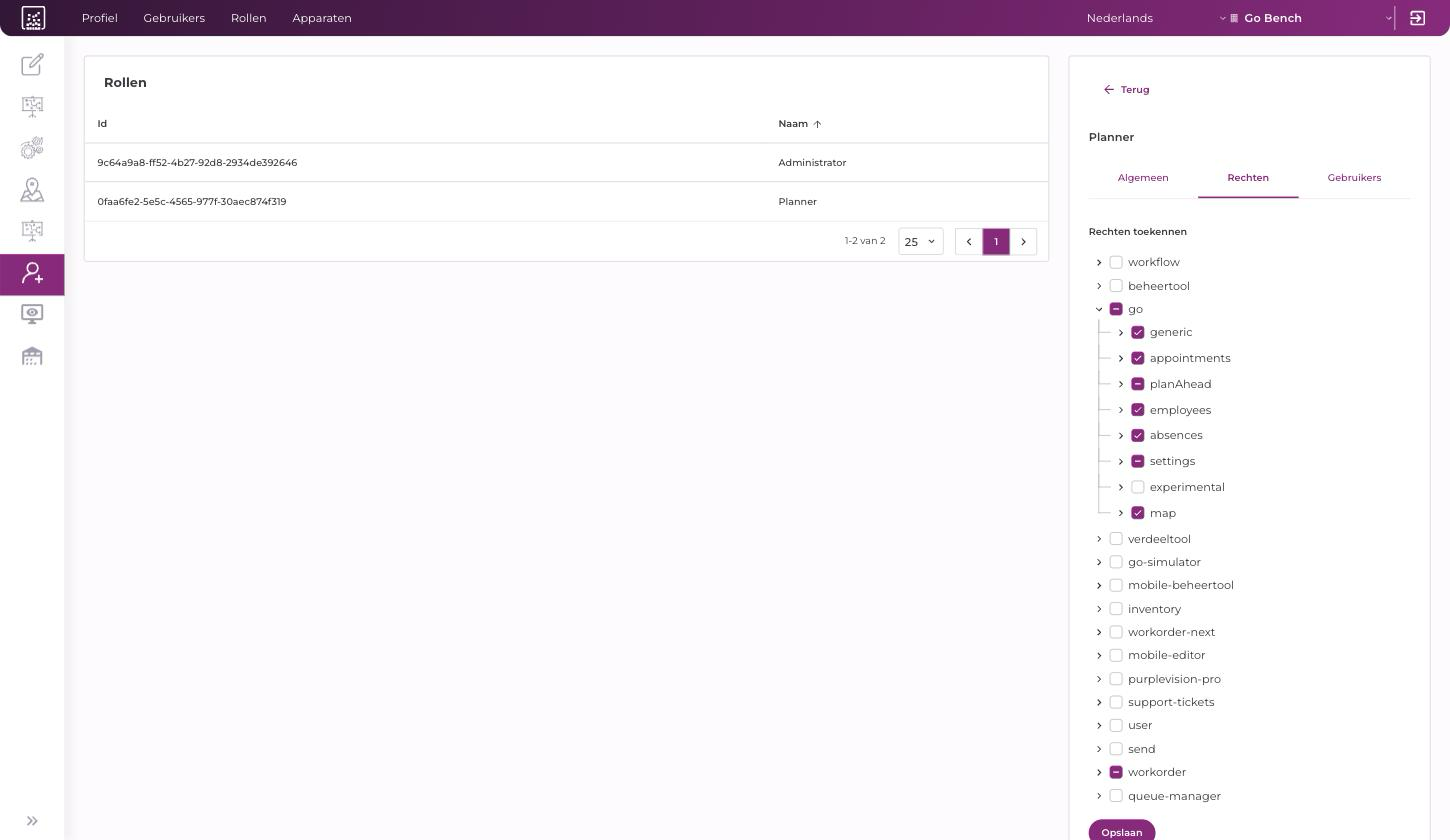This screenshot has height=840, width=1450.
Task: Uncheck the appointments checkbox
Action: pyautogui.click(x=1138, y=358)
